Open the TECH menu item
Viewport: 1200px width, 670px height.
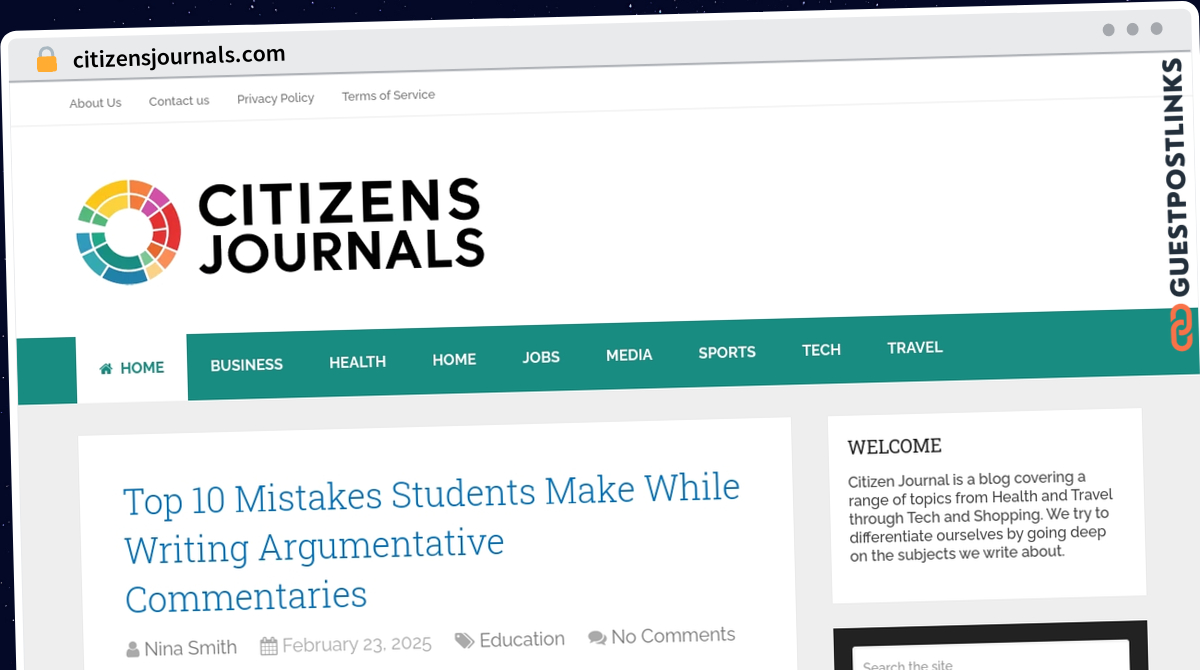[821, 350]
